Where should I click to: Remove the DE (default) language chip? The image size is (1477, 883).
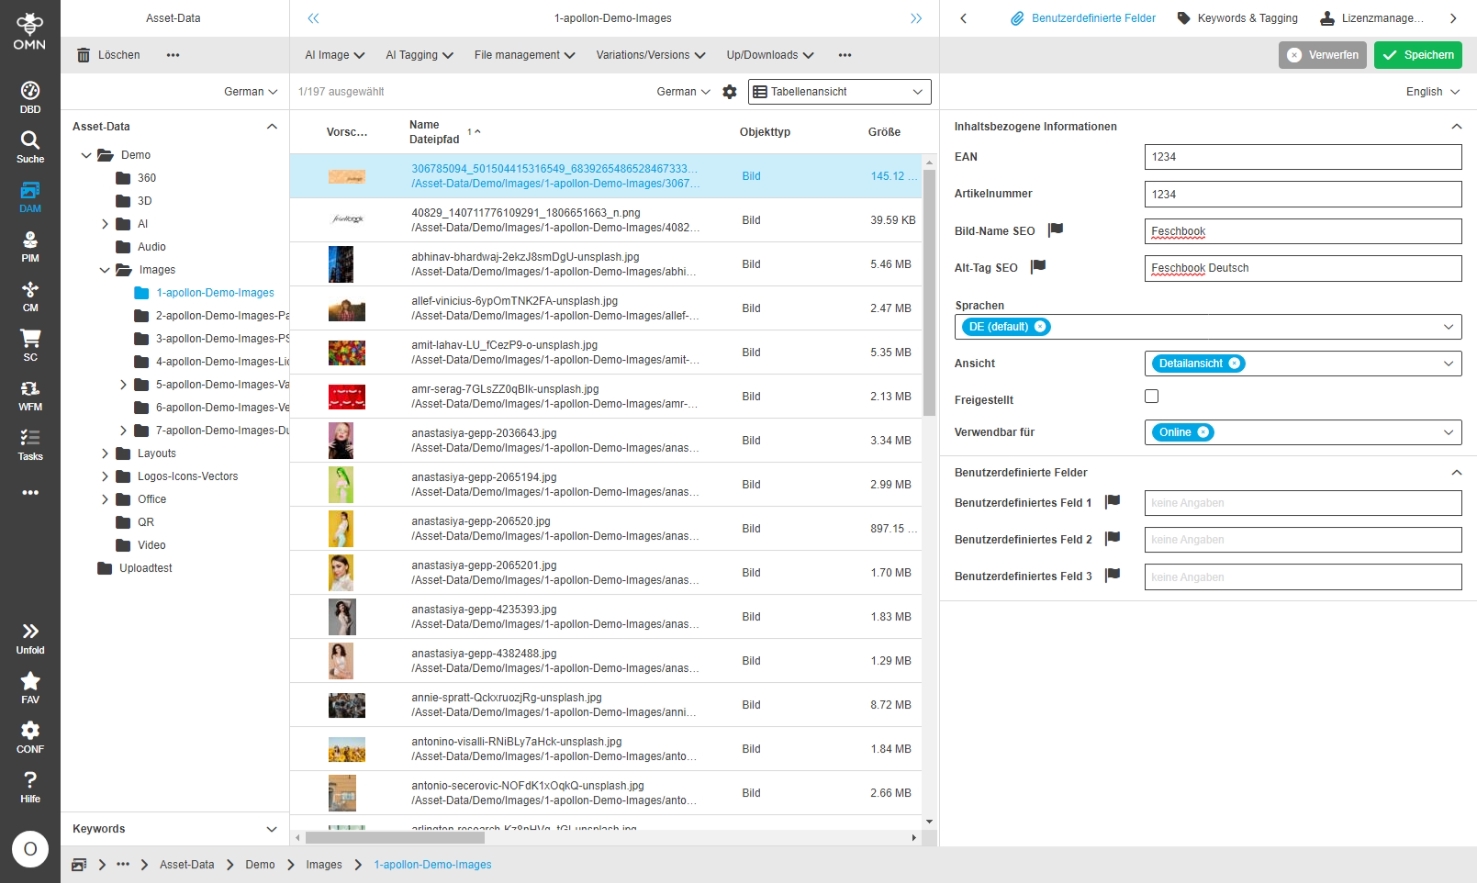1040,327
